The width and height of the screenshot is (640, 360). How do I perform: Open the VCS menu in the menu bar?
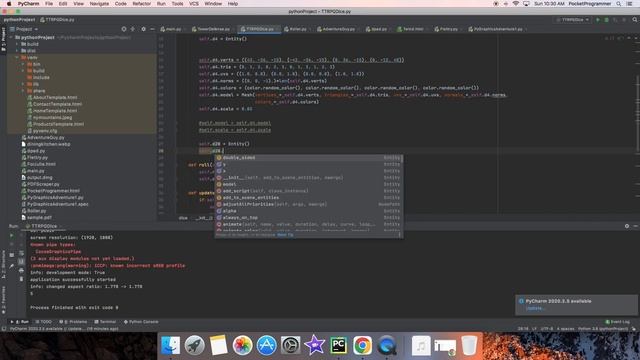pyautogui.click(x=194, y=4)
